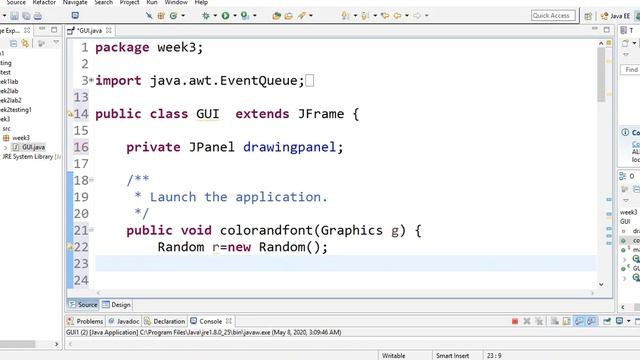Screen dimensions: 640x360
Task: Click Remove Launch X icon in Console
Action: pyautogui.click(x=527, y=321)
